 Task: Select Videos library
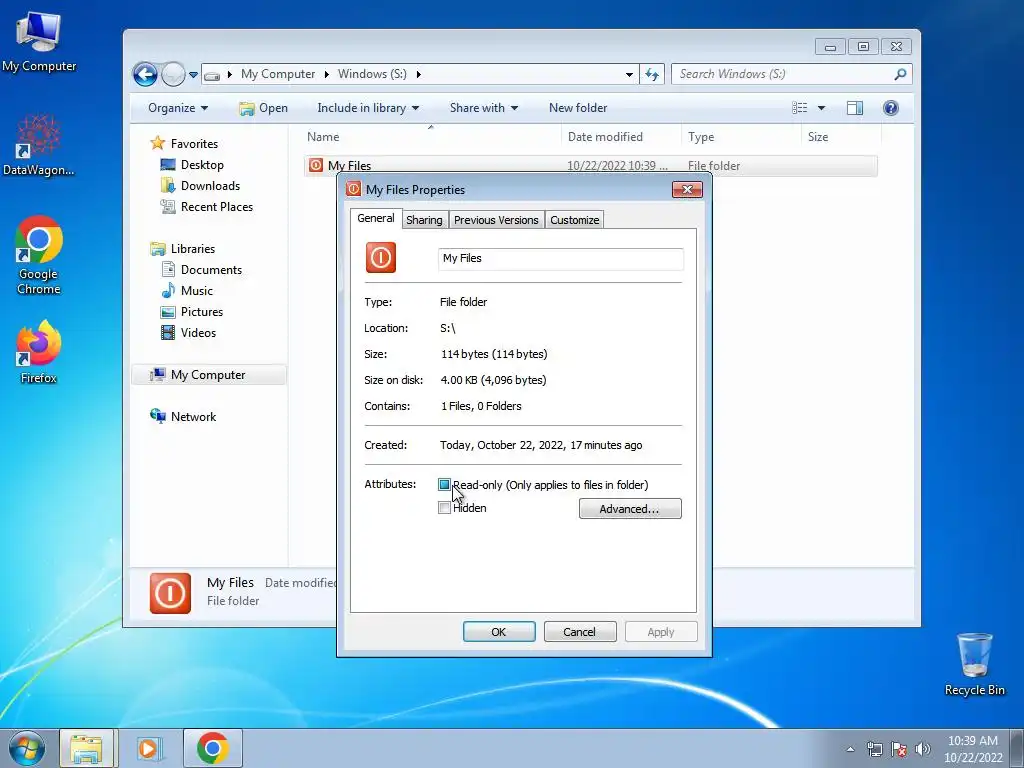[189, 332]
